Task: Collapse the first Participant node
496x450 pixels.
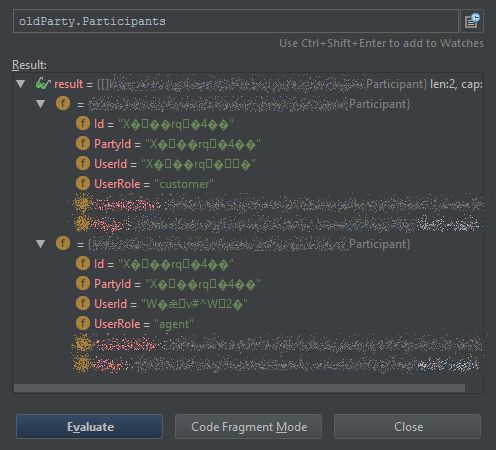Action: (41, 104)
